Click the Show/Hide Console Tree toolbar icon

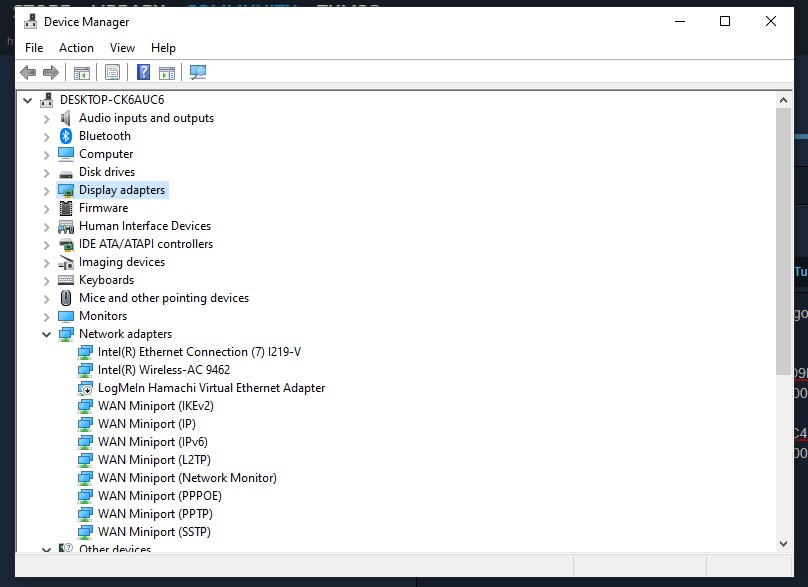82,73
